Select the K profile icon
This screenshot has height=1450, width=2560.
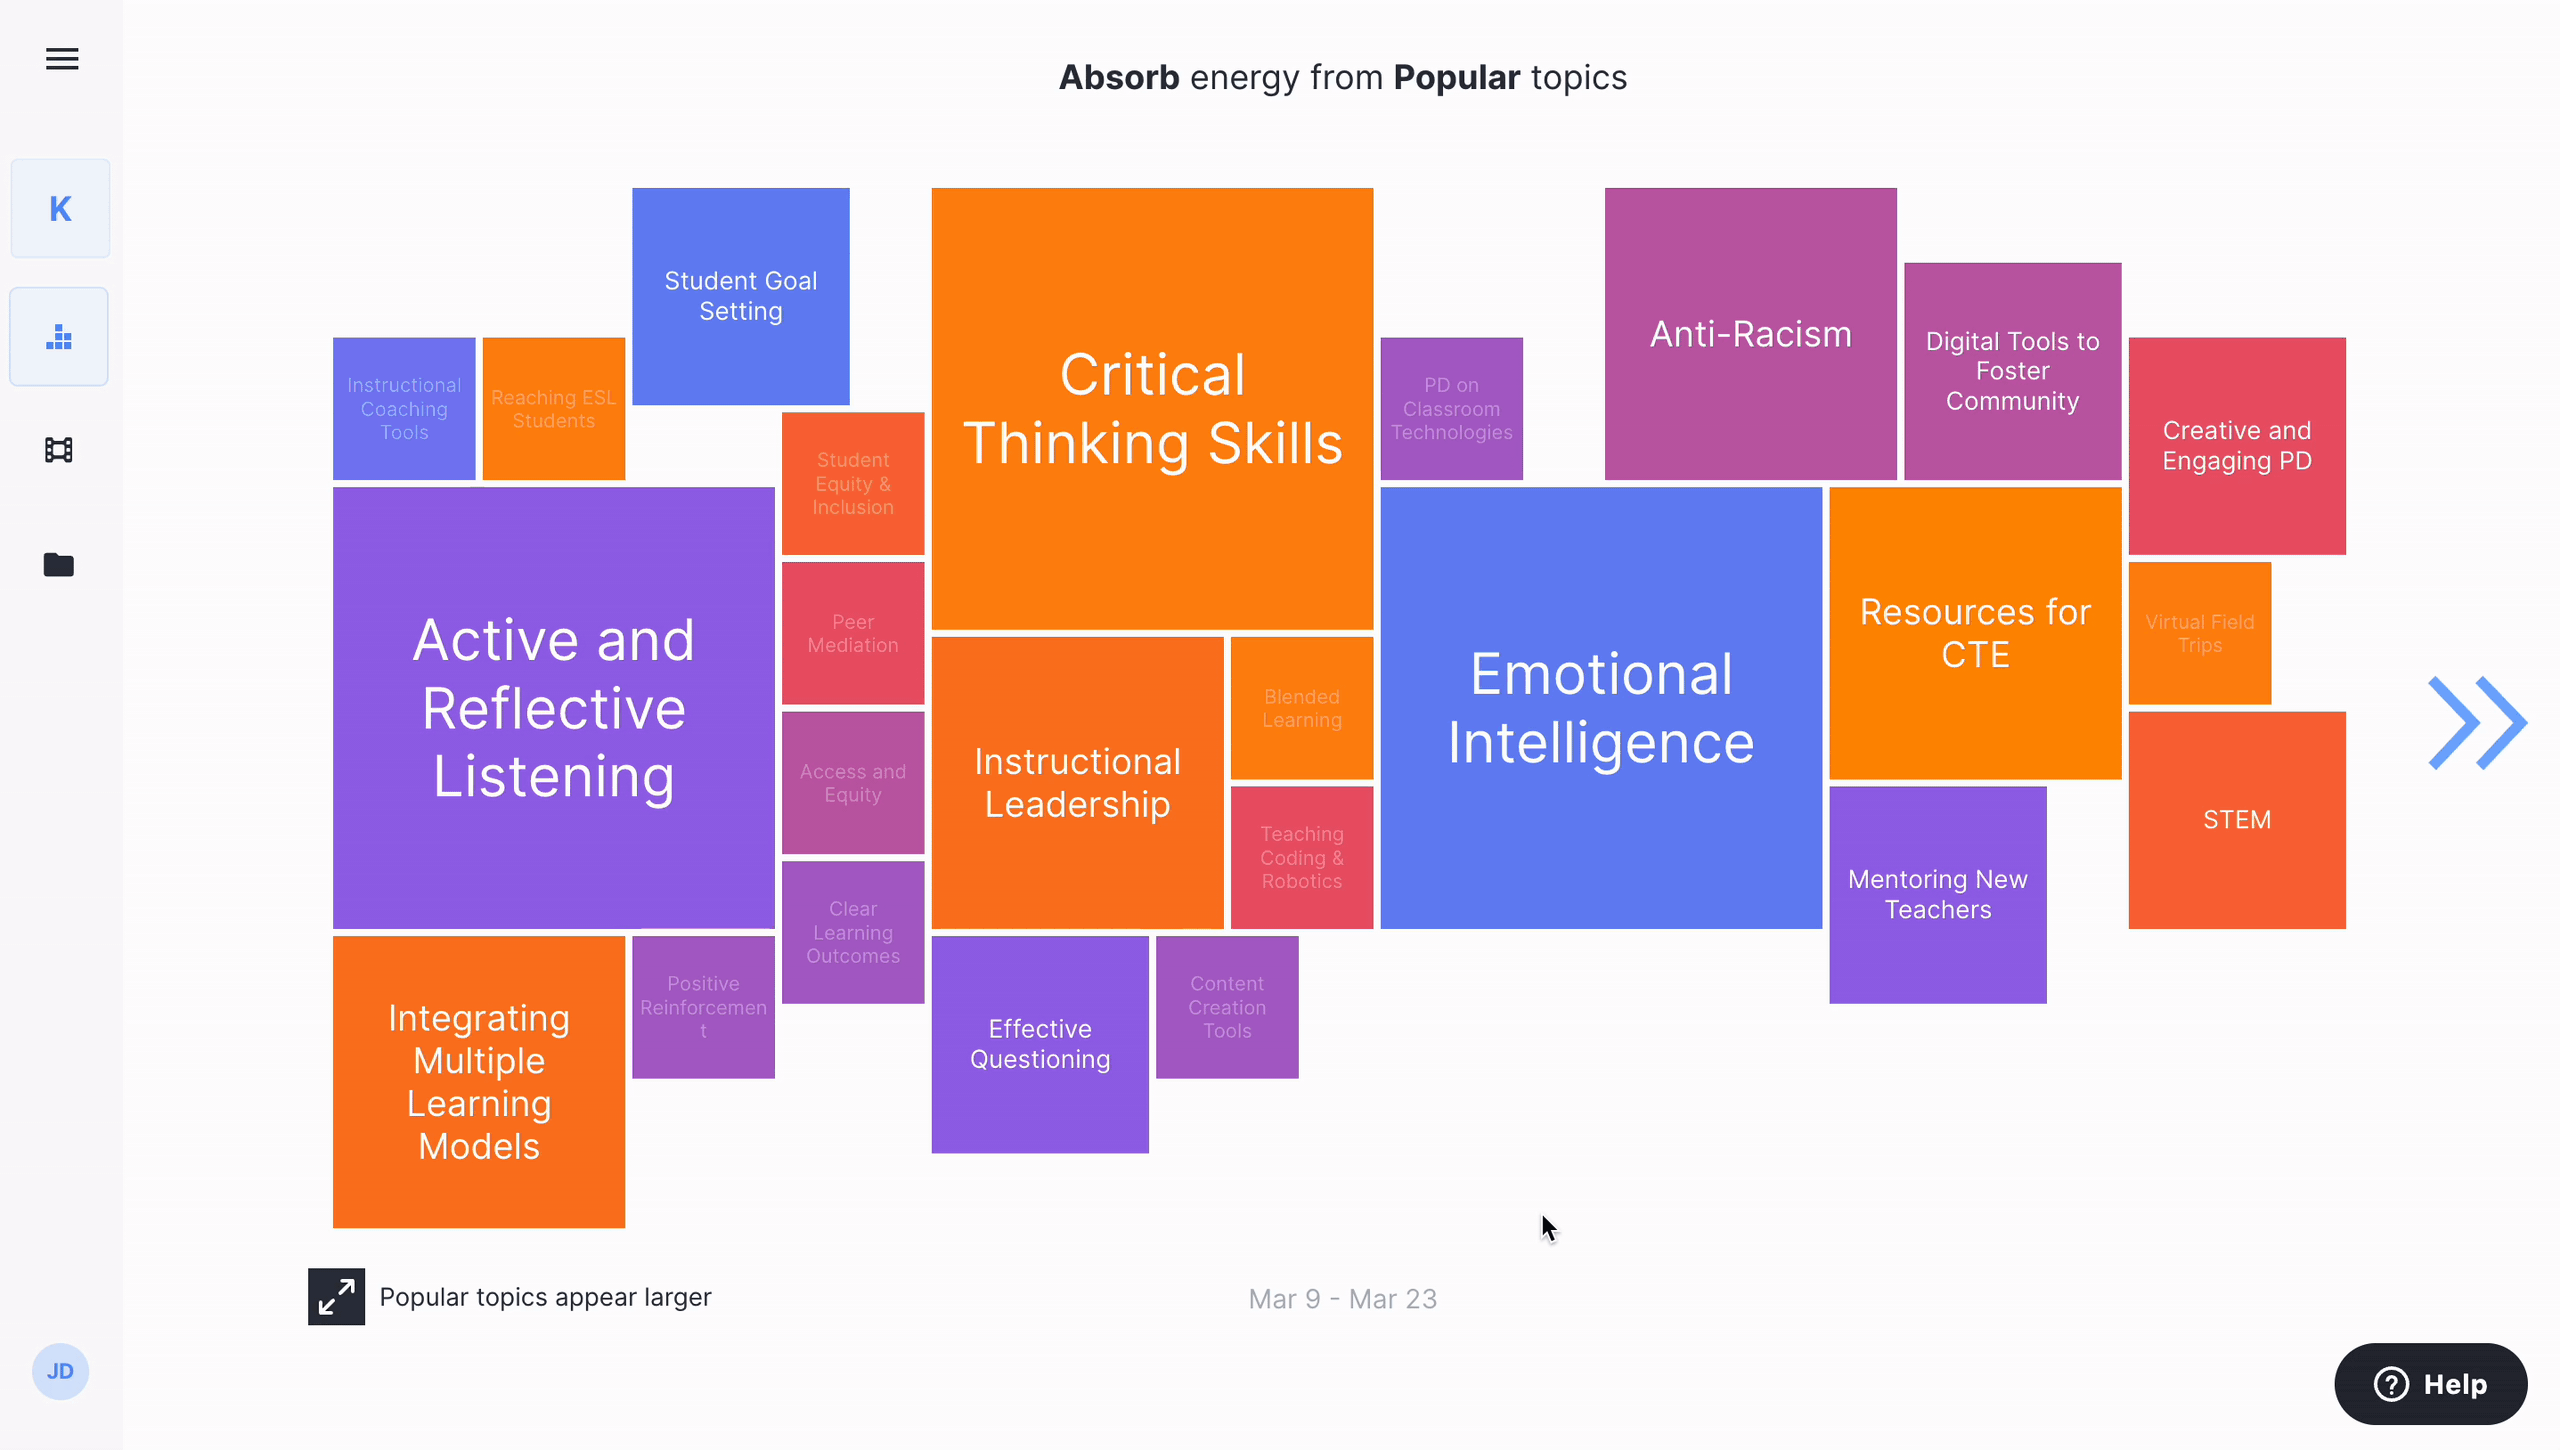point(62,209)
